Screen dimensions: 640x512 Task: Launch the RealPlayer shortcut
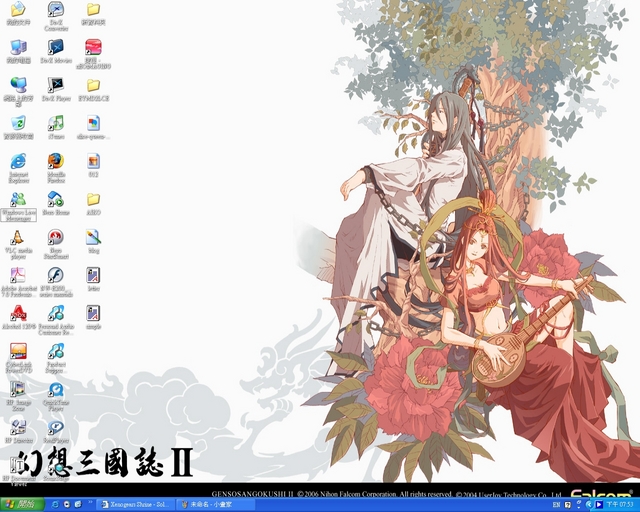click(56, 427)
